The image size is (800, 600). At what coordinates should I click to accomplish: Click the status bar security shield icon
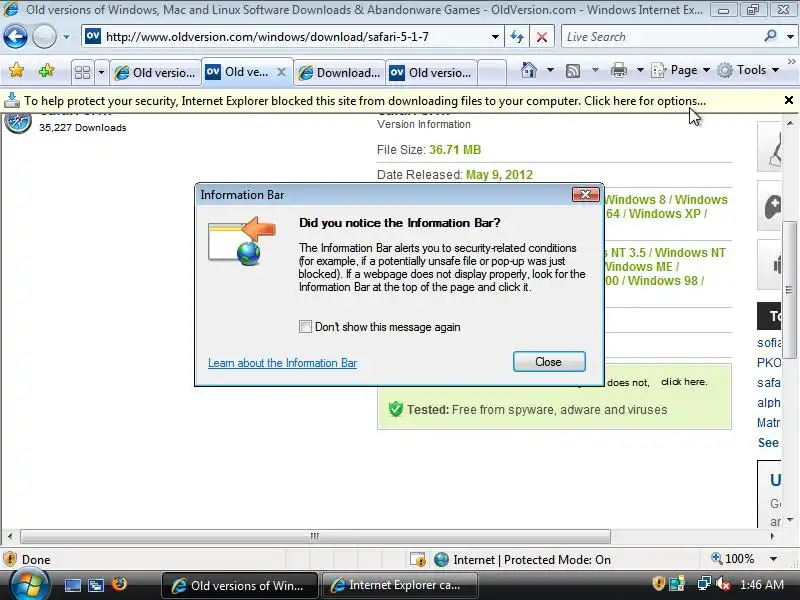pos(10,559)
